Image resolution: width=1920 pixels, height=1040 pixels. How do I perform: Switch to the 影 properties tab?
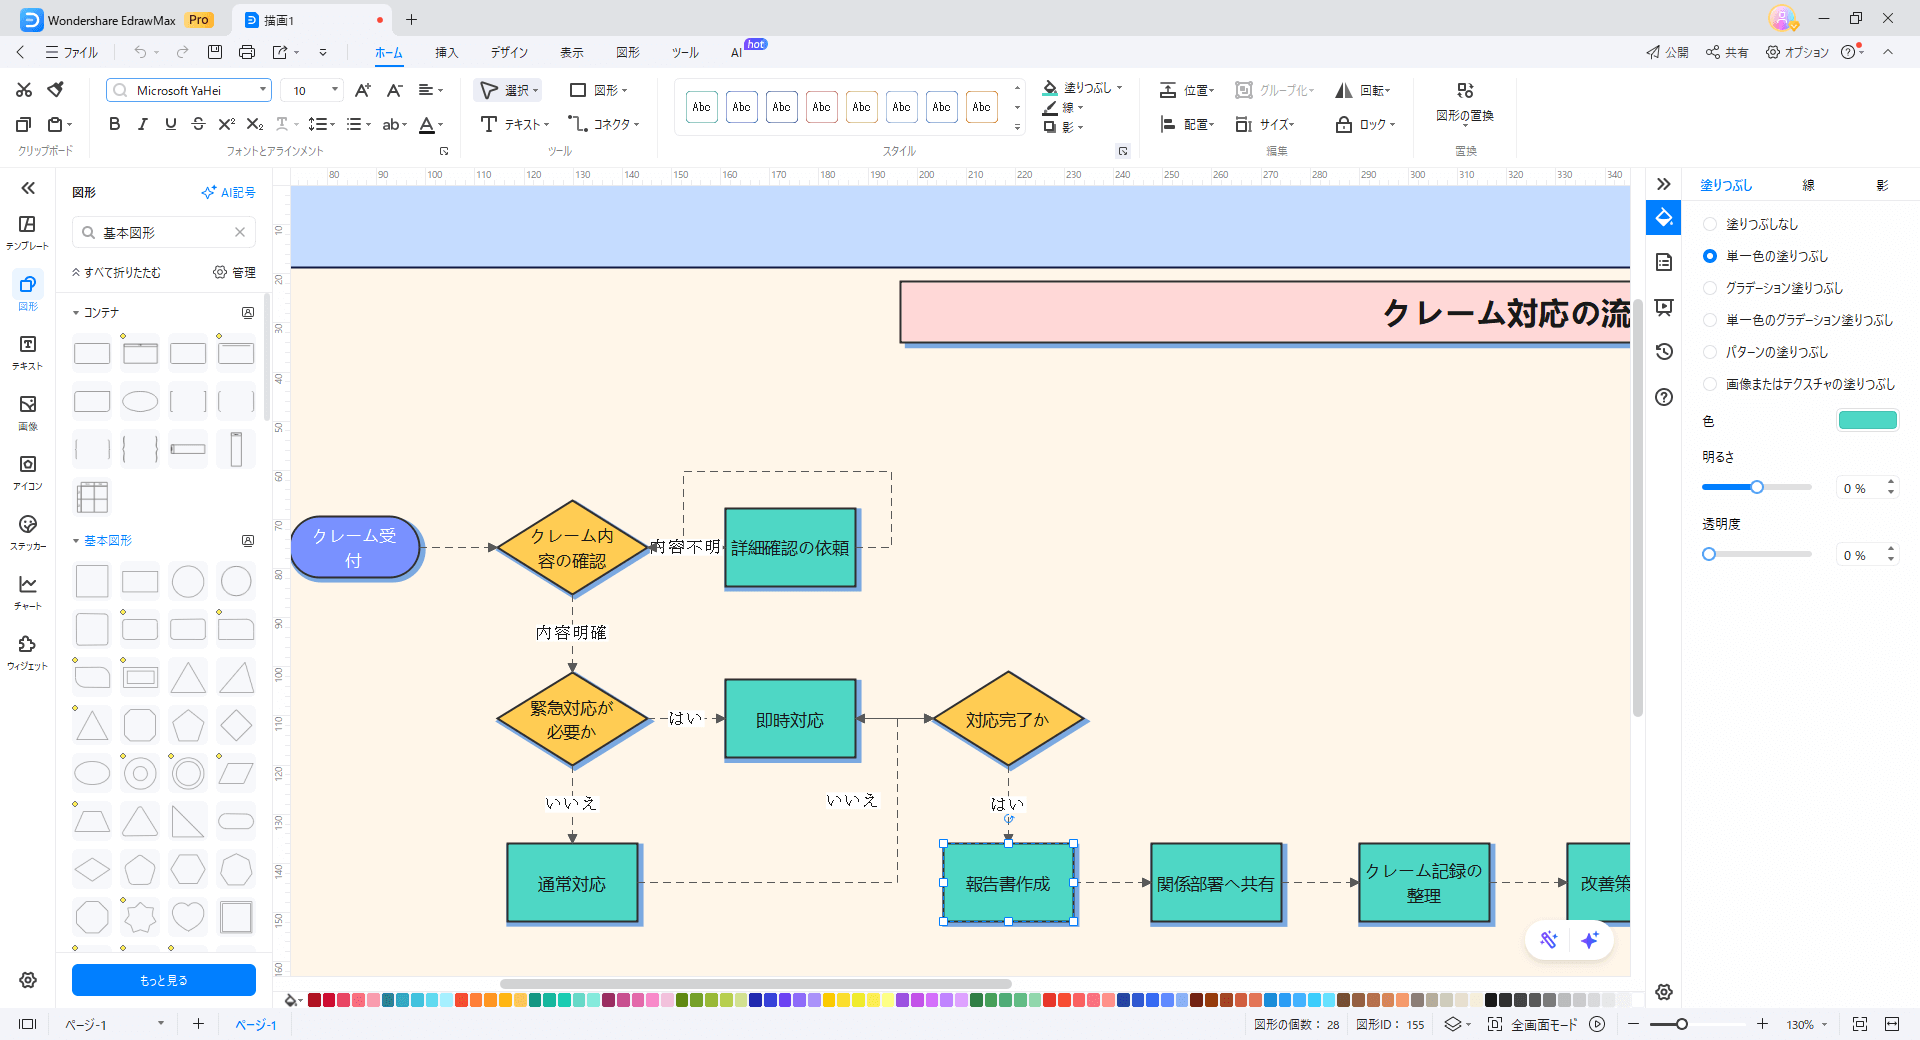(1882, 185)
